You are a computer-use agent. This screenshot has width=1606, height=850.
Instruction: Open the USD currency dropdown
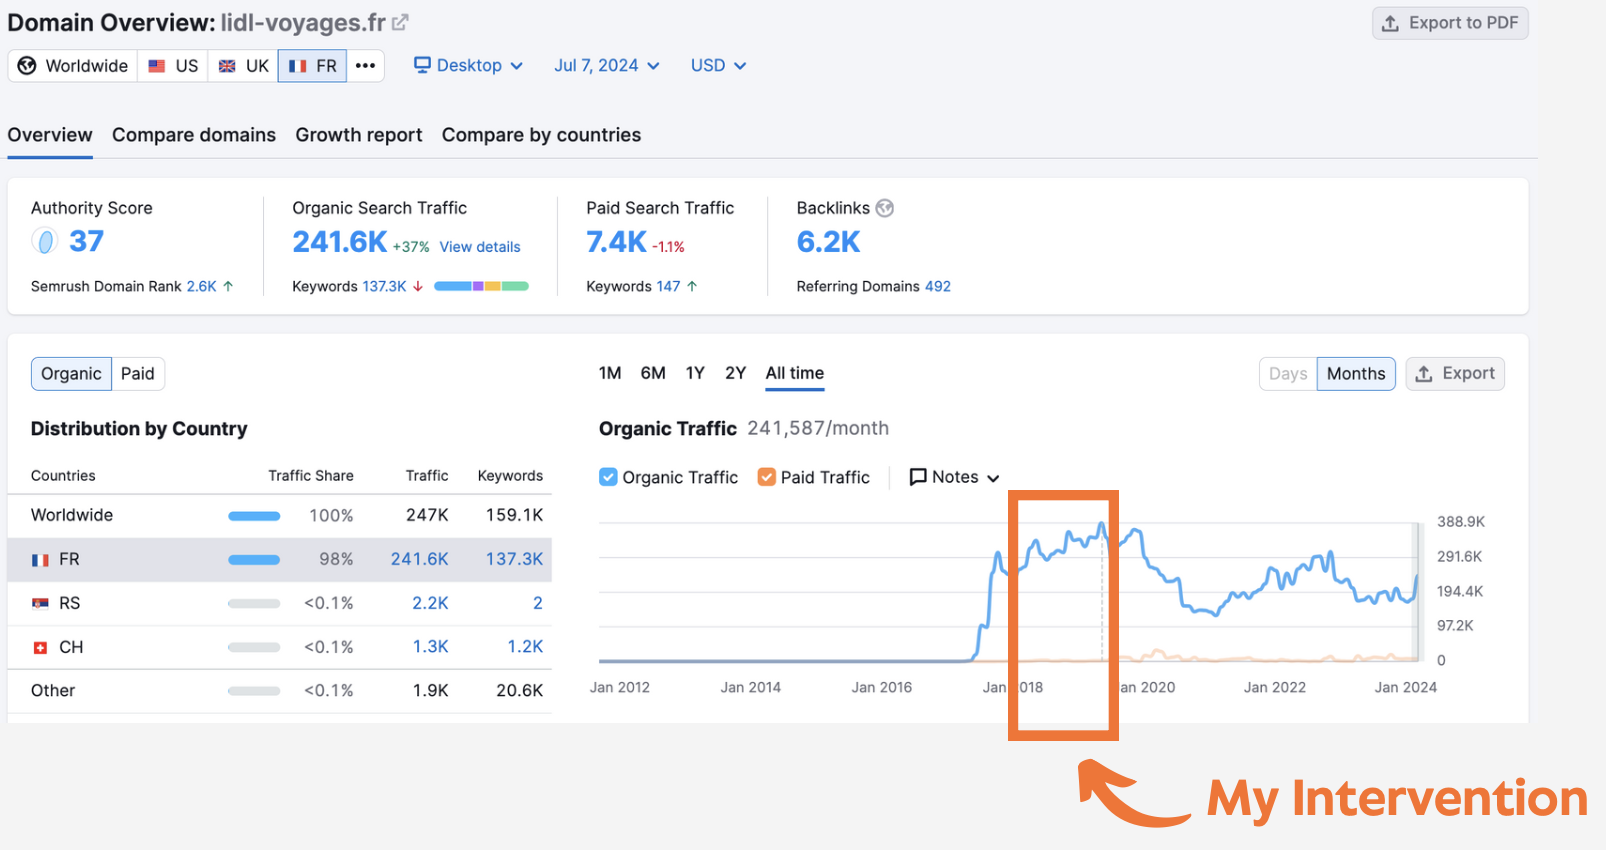coord(718,65)
